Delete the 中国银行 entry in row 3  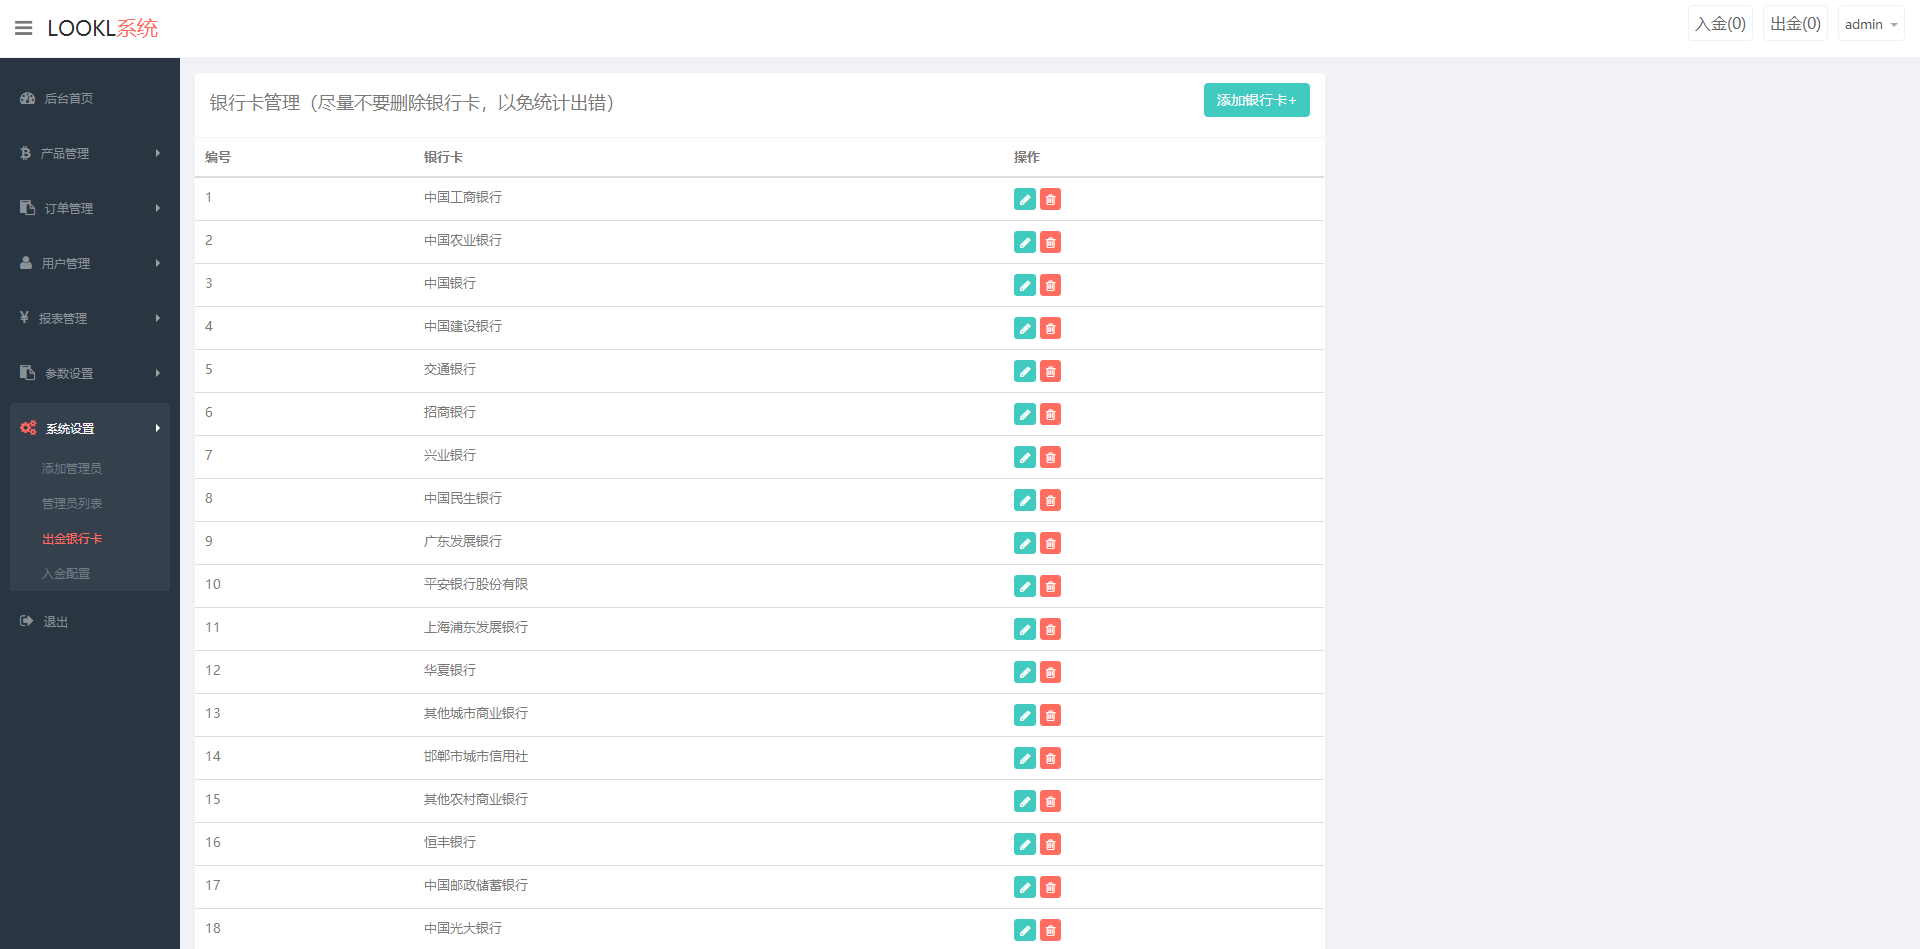(1050, 285)
